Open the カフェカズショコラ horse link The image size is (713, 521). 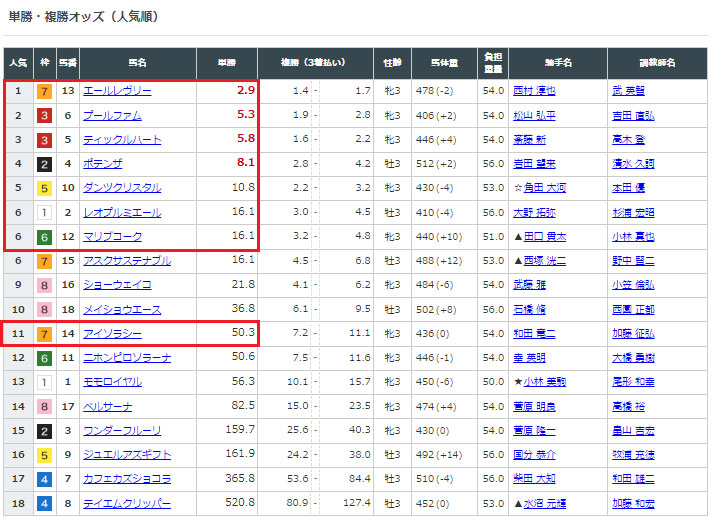pyautogui.click(x=126, y=480)
